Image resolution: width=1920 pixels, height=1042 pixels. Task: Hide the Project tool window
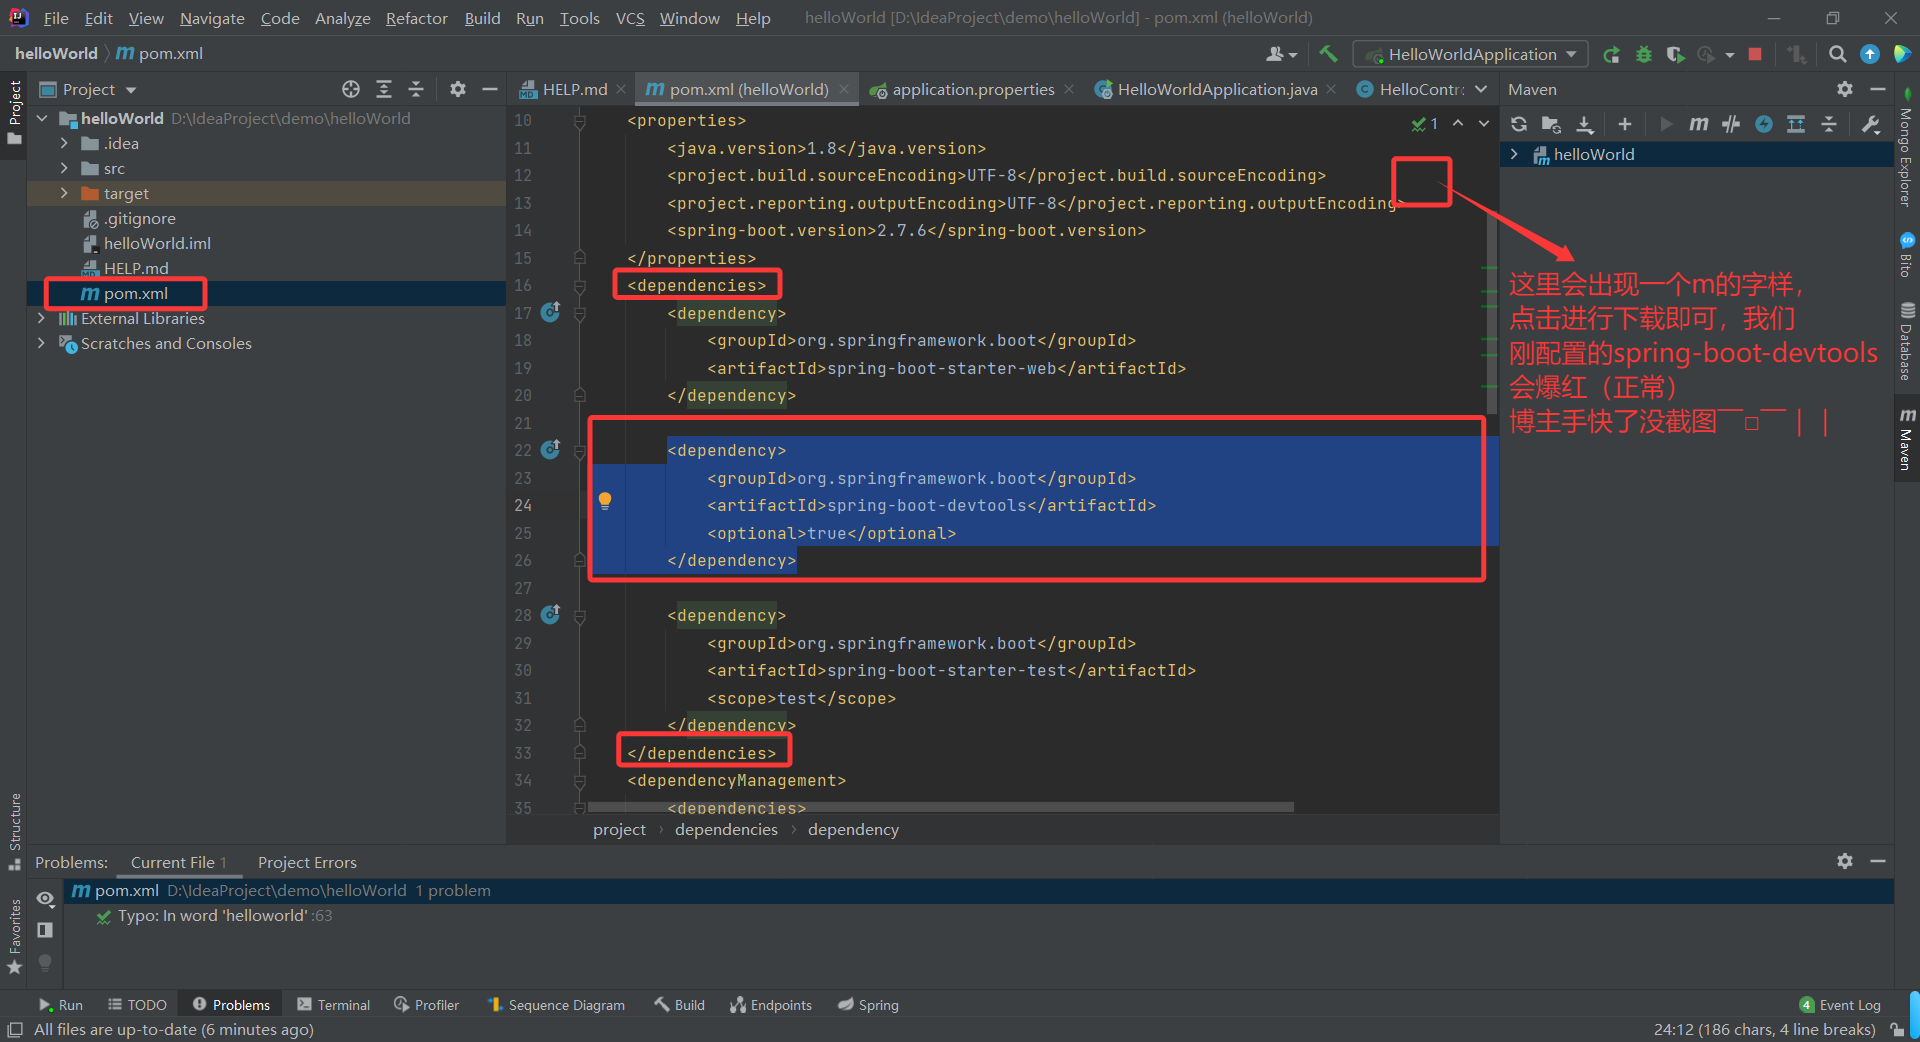pos(490,89)
